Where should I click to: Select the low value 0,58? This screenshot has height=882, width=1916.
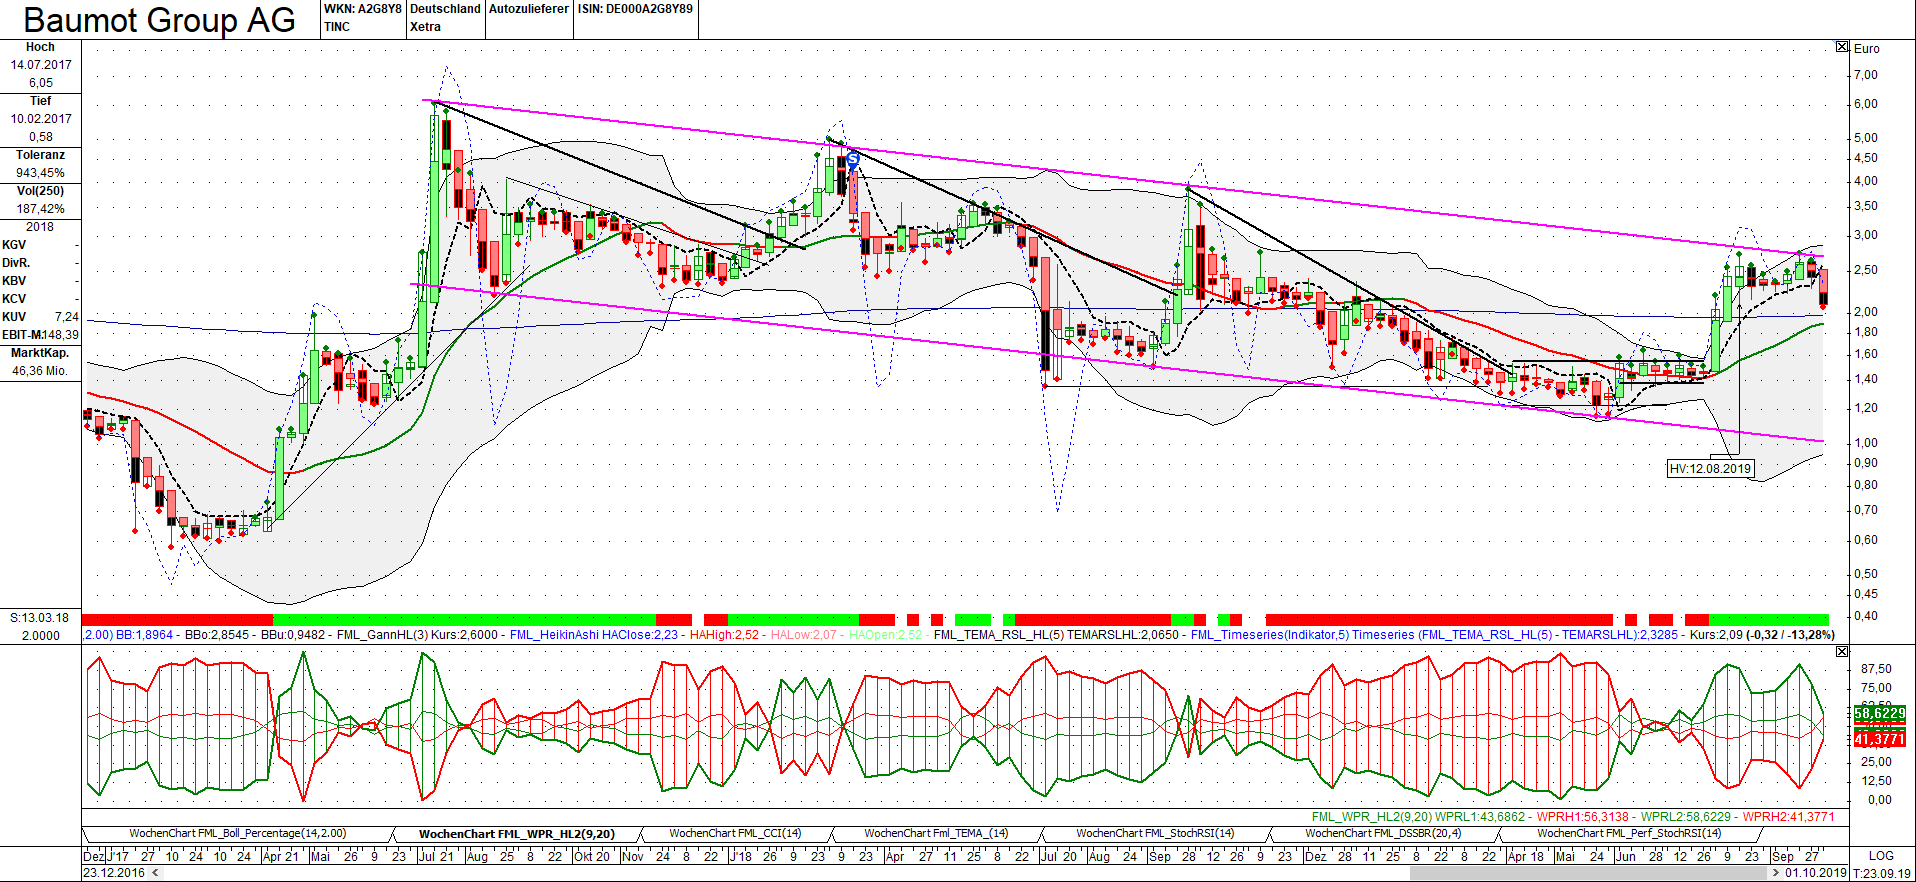point(41,137)
